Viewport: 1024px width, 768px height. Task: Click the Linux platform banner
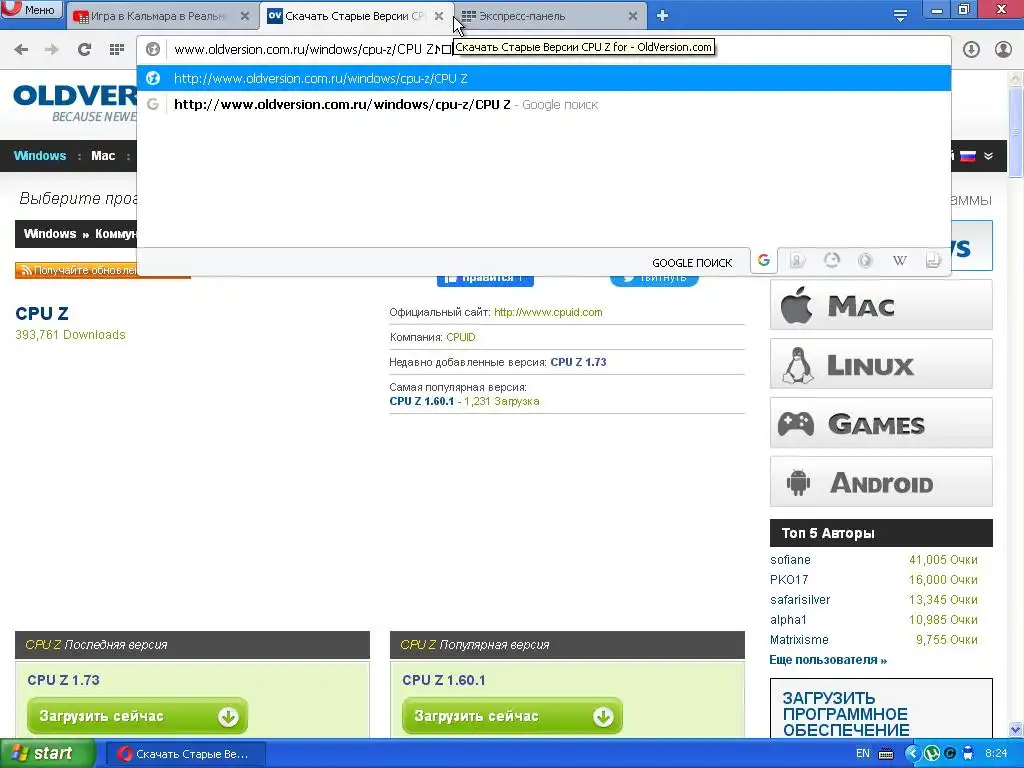(x=881, y=364)
